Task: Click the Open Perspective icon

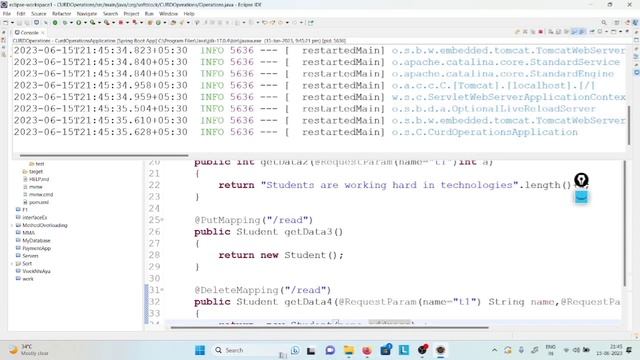Action: (x=617, y=22)
